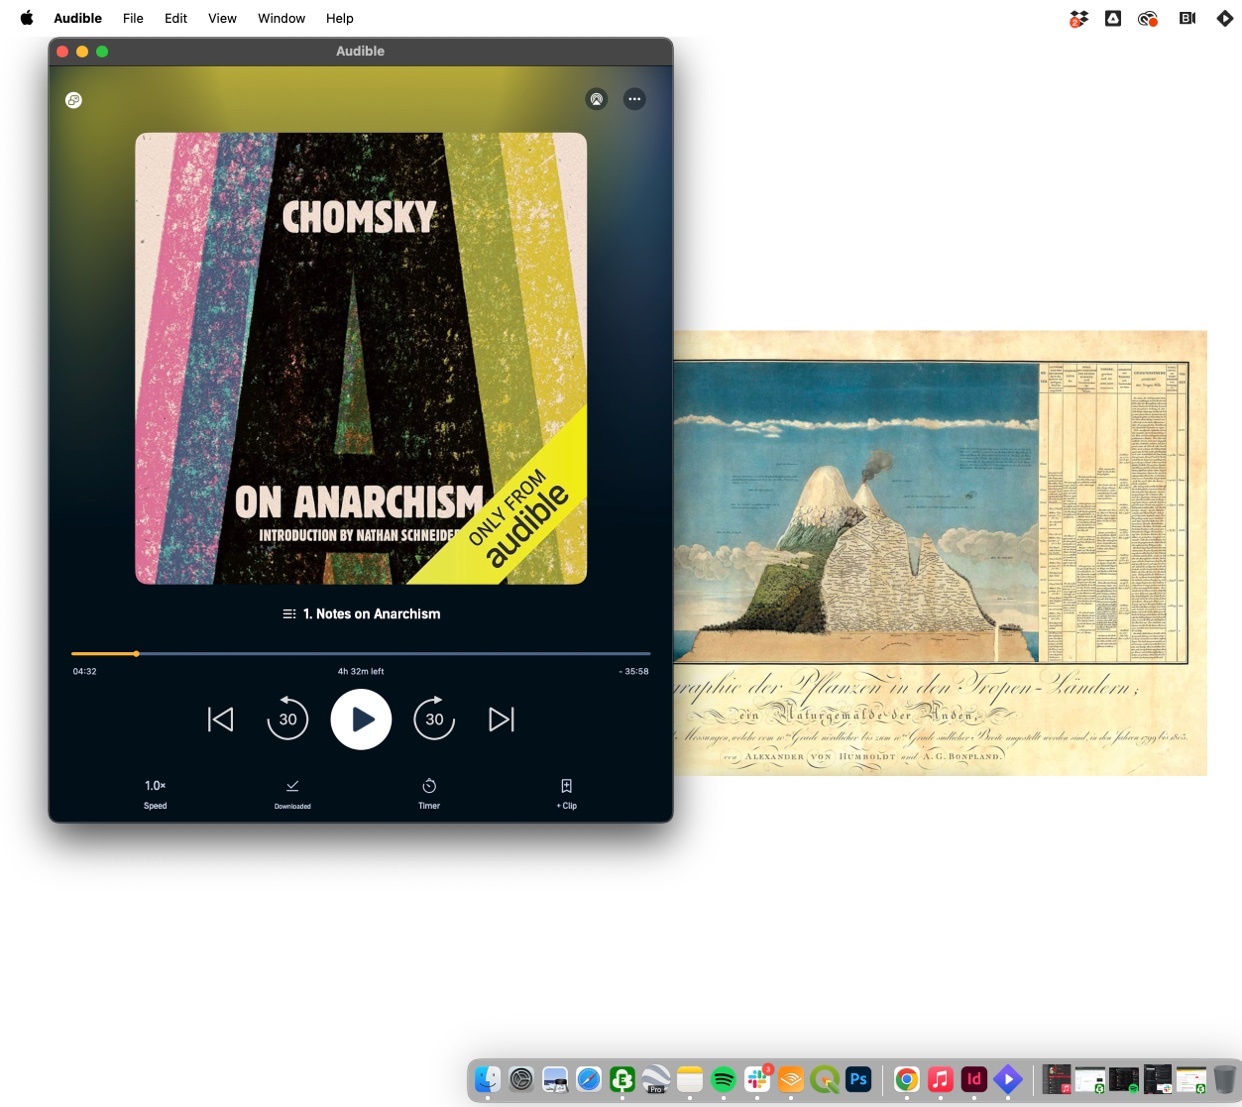Open the Trash in the Dock

[1225, 1080]
